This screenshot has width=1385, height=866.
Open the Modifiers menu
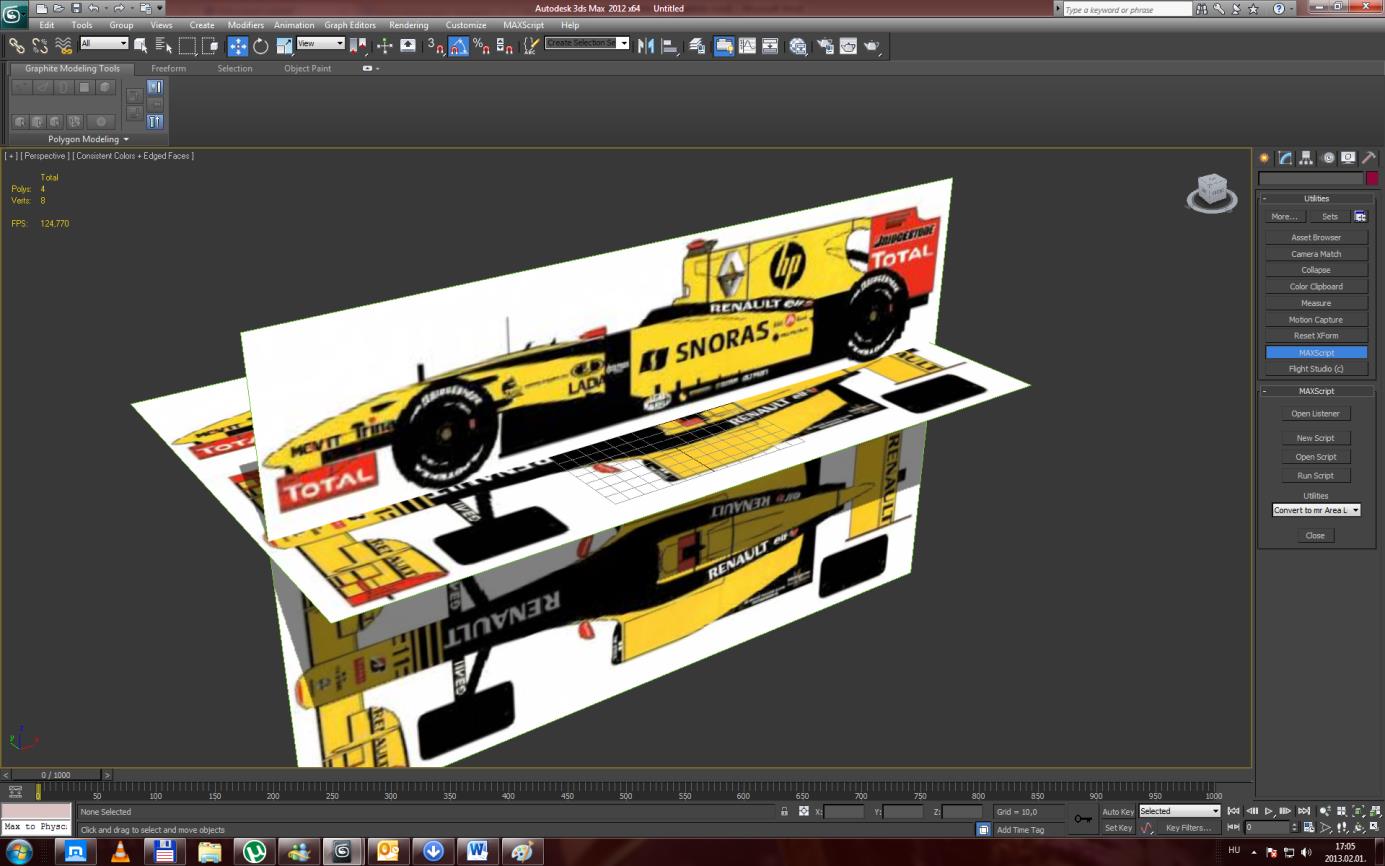[246, 25]
